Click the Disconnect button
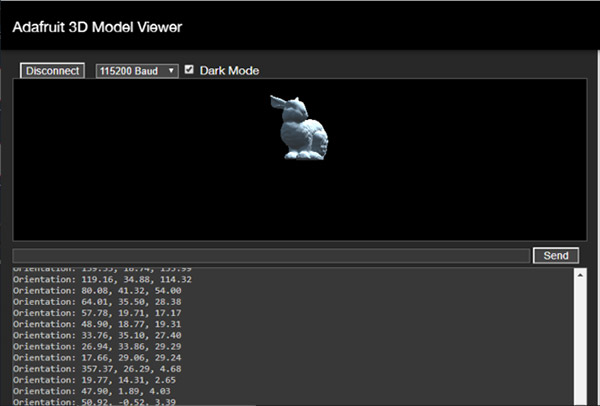This screenshot has height=406, width=600. pos(52,71)
